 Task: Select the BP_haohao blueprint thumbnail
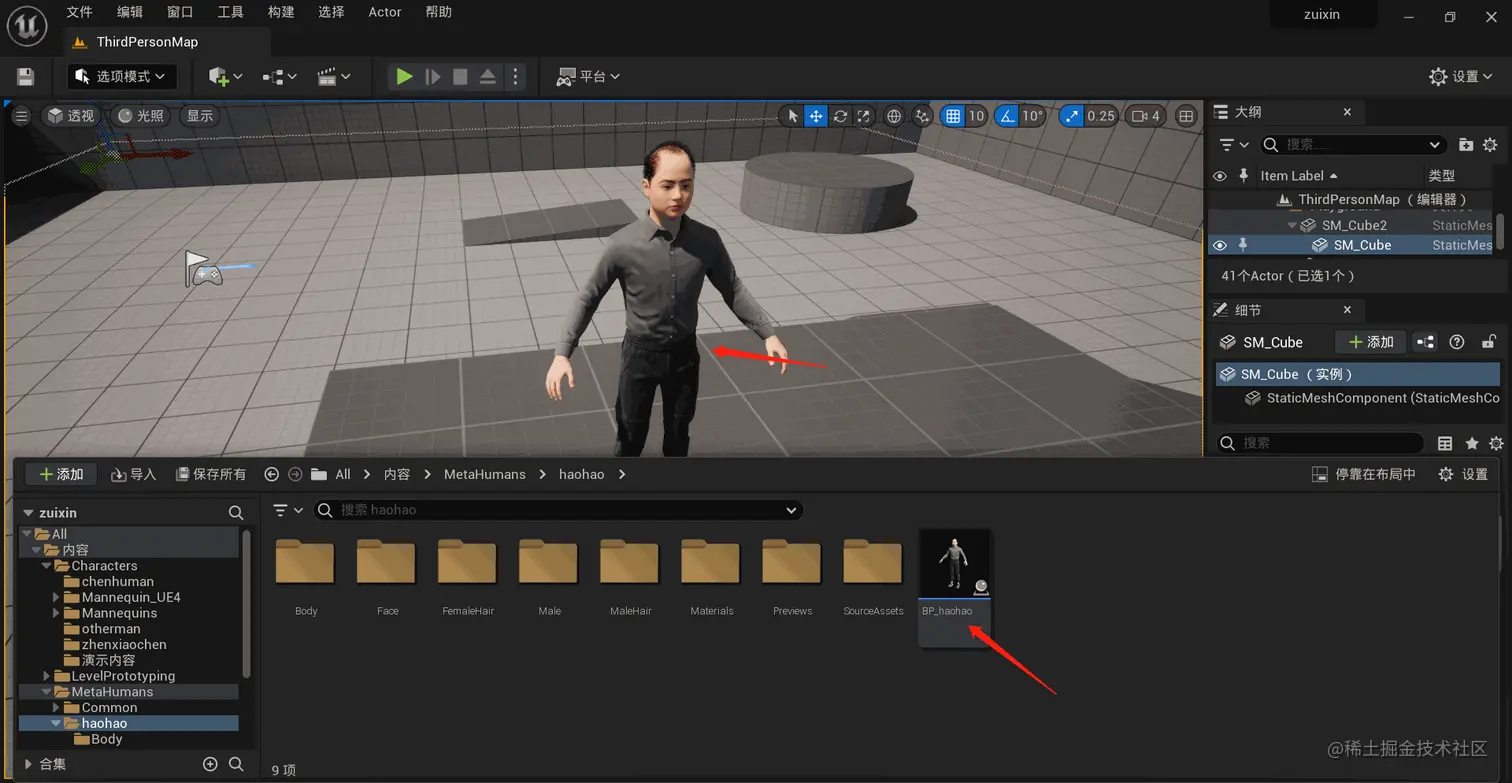[955, 564]
